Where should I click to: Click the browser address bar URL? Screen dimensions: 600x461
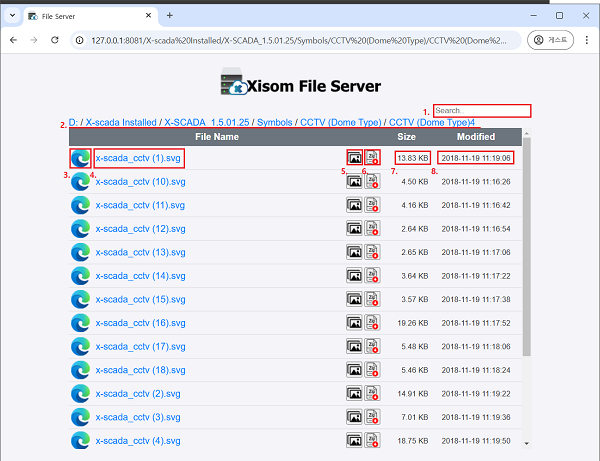[298, 40]
